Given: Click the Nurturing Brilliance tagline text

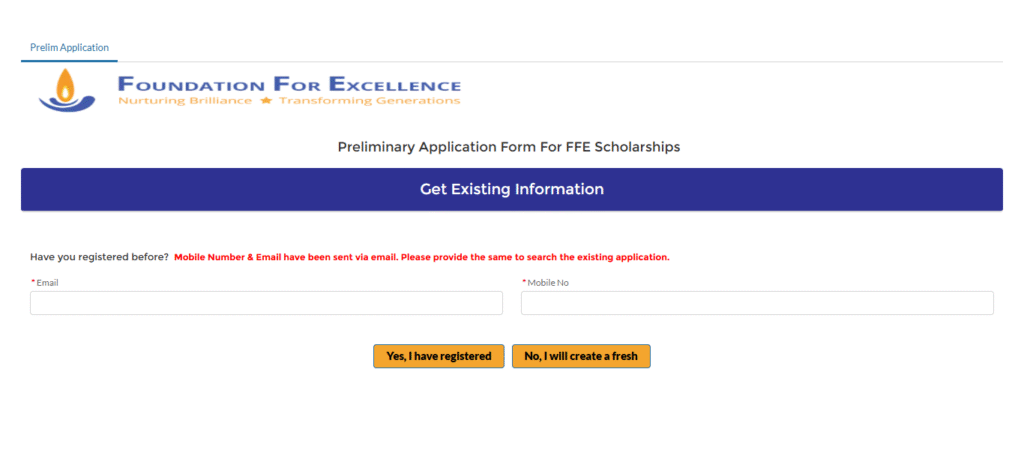Looking at the screenshot, I should (185, 101).
